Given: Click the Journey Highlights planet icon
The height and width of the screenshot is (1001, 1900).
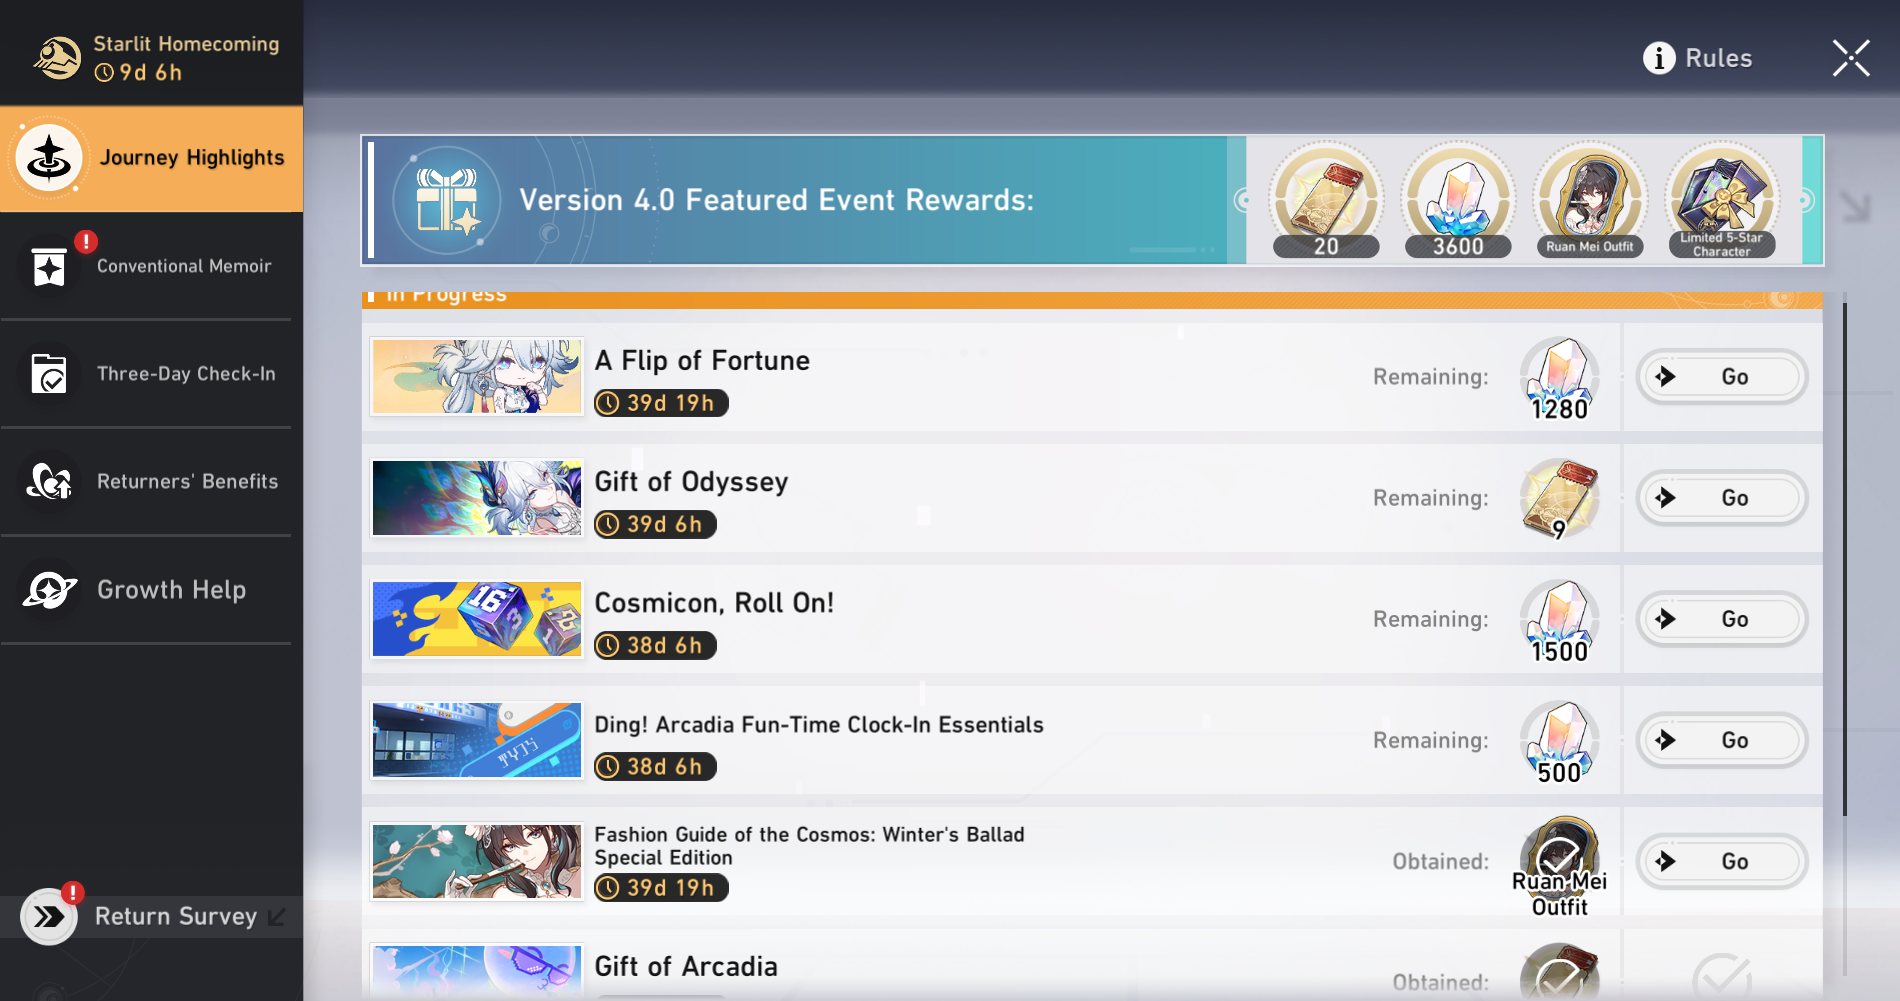Looking at the screenshot, I should pos(49,158).
